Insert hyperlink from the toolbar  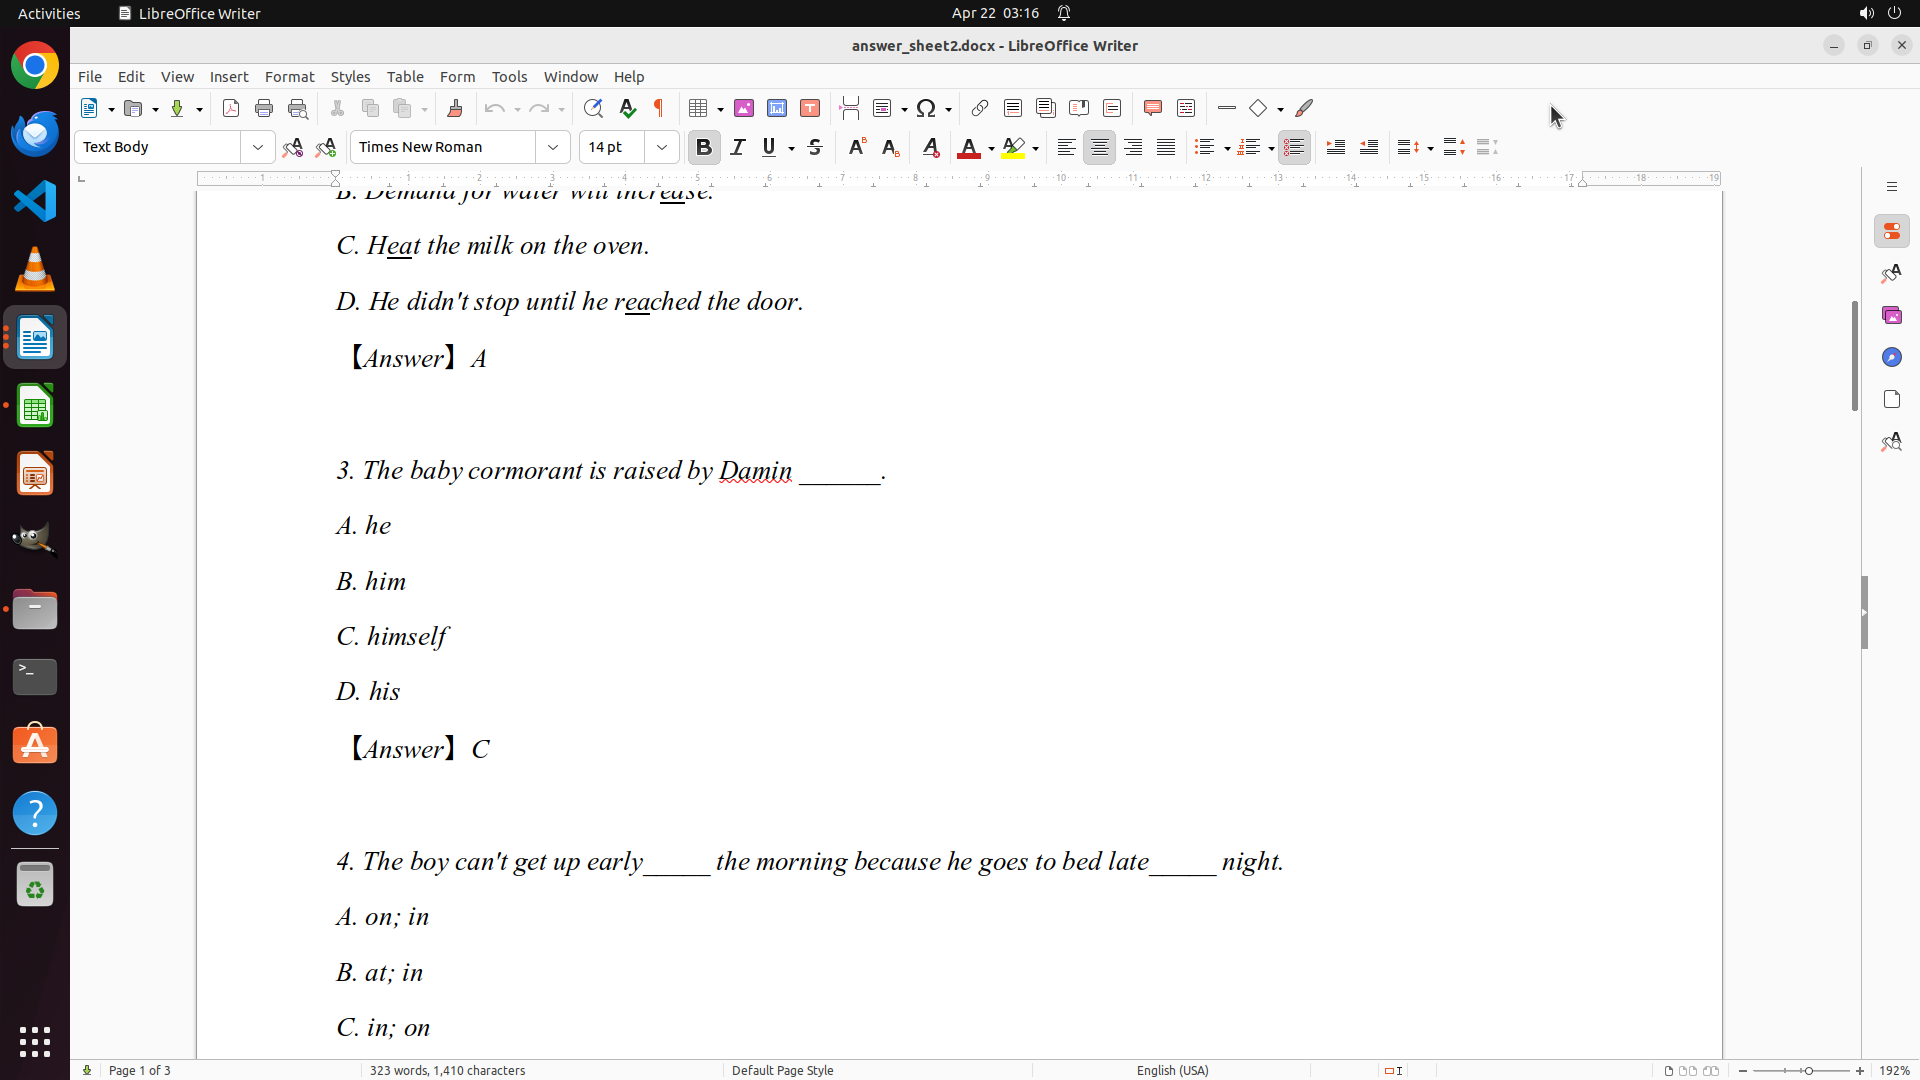pos(980,108)
